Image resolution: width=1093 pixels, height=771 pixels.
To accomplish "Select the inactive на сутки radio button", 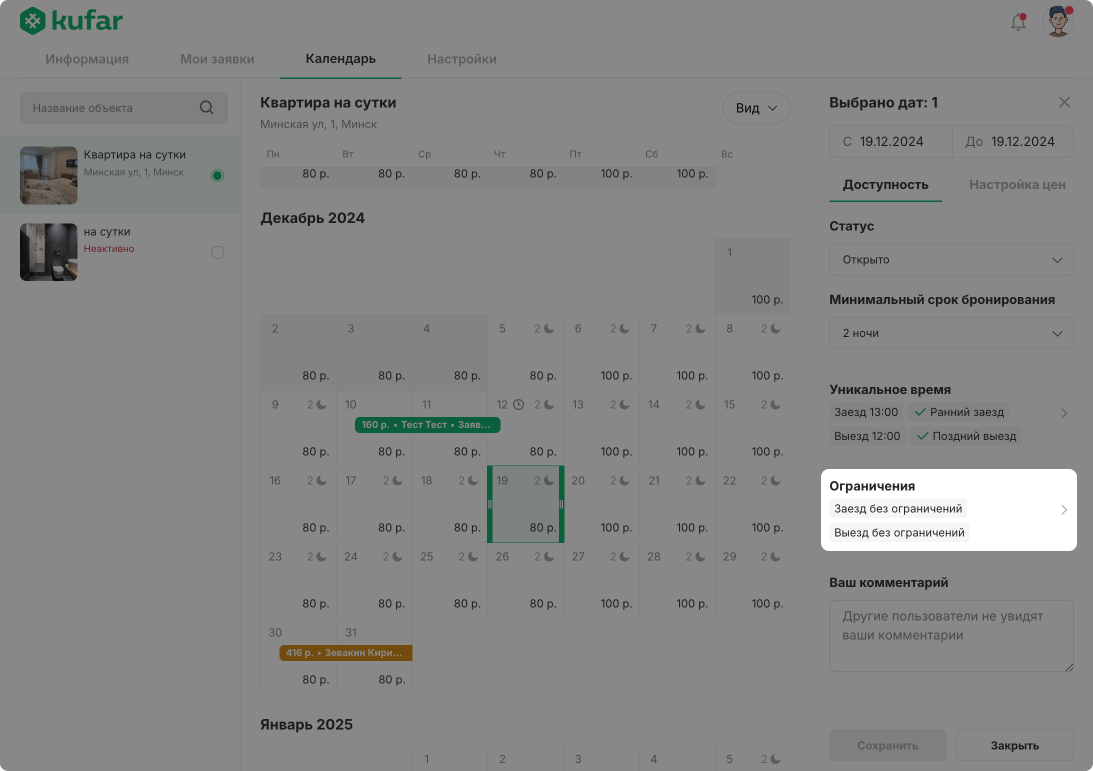I will [x=217, y=252].
